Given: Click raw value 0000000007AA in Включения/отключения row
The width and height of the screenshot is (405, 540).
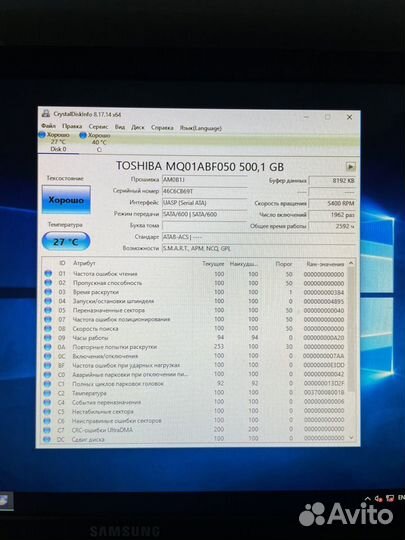Looking at the screenshot, I should 324,356.
